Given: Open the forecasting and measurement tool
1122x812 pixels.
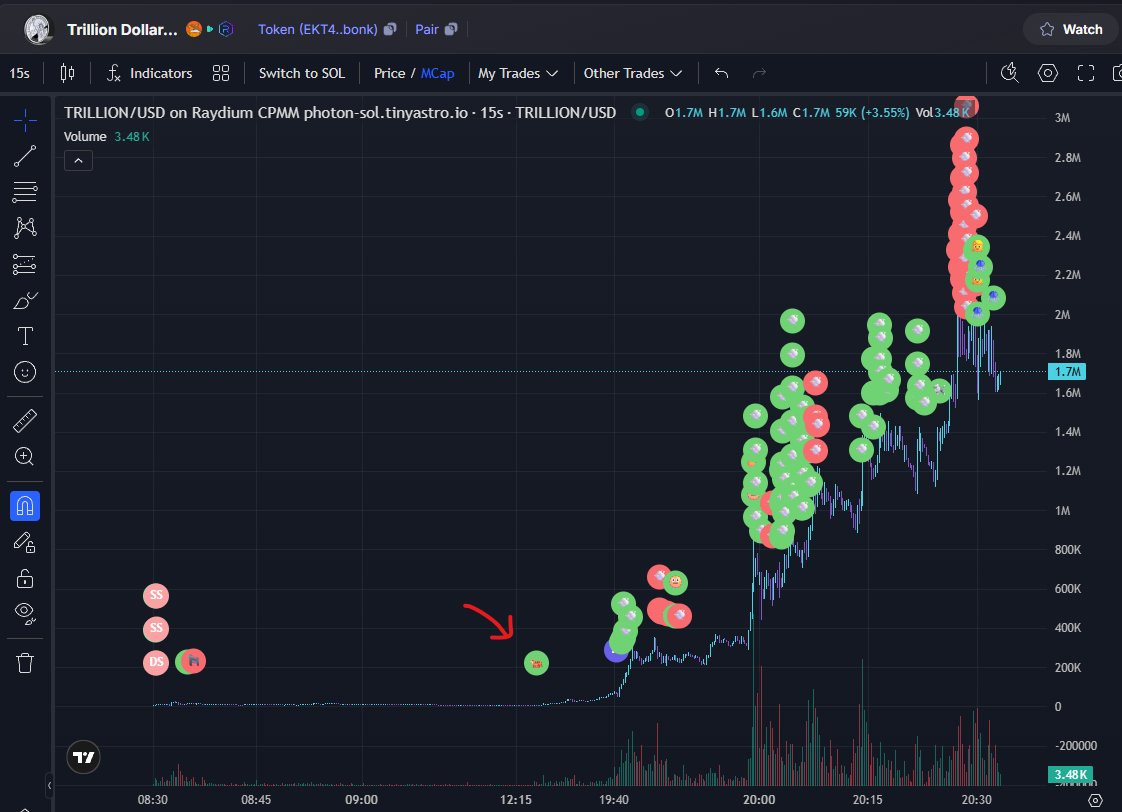Looking at the screenshot, I should coord(25,264).
